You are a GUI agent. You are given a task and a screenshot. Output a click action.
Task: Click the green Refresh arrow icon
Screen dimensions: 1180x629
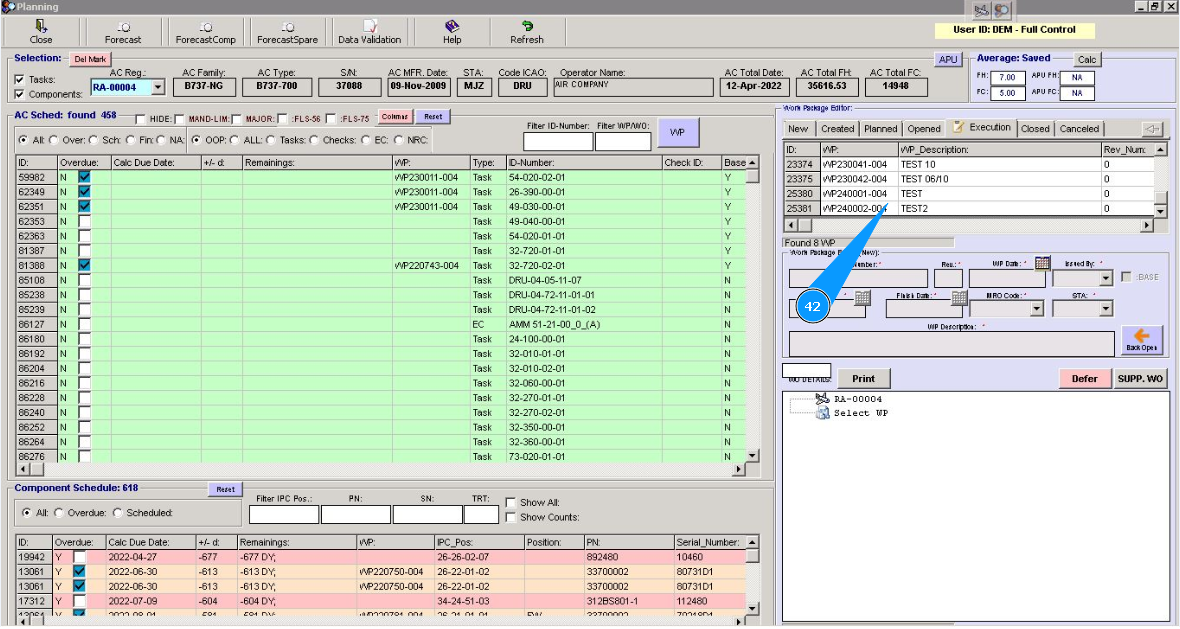(x=527, y=27)
